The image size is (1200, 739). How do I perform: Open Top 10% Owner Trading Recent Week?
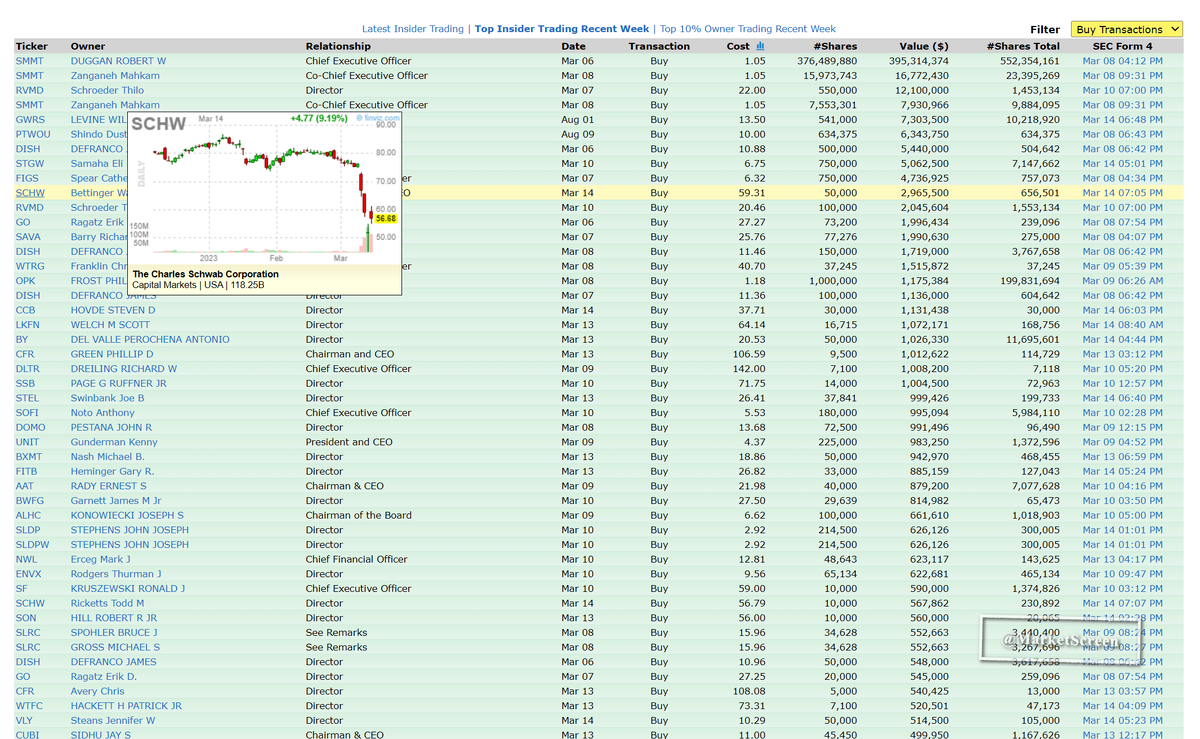point(748,29)
